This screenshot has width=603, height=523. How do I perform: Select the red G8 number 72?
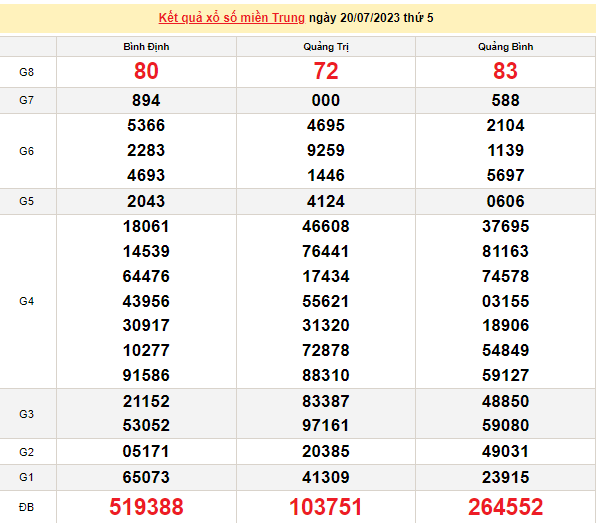tap(326, 71)
